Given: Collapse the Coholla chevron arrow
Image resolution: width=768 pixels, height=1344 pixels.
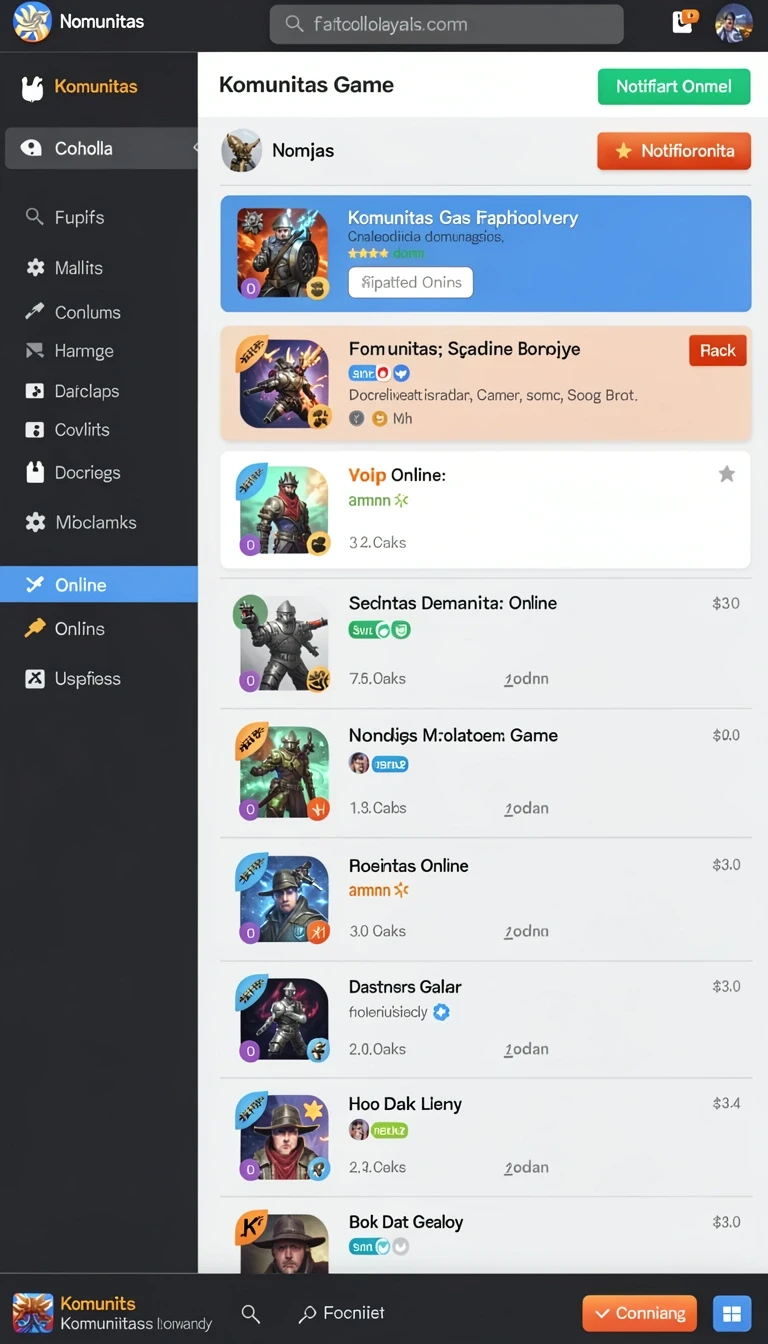Looking at the screenshot, I should (195, 148).
